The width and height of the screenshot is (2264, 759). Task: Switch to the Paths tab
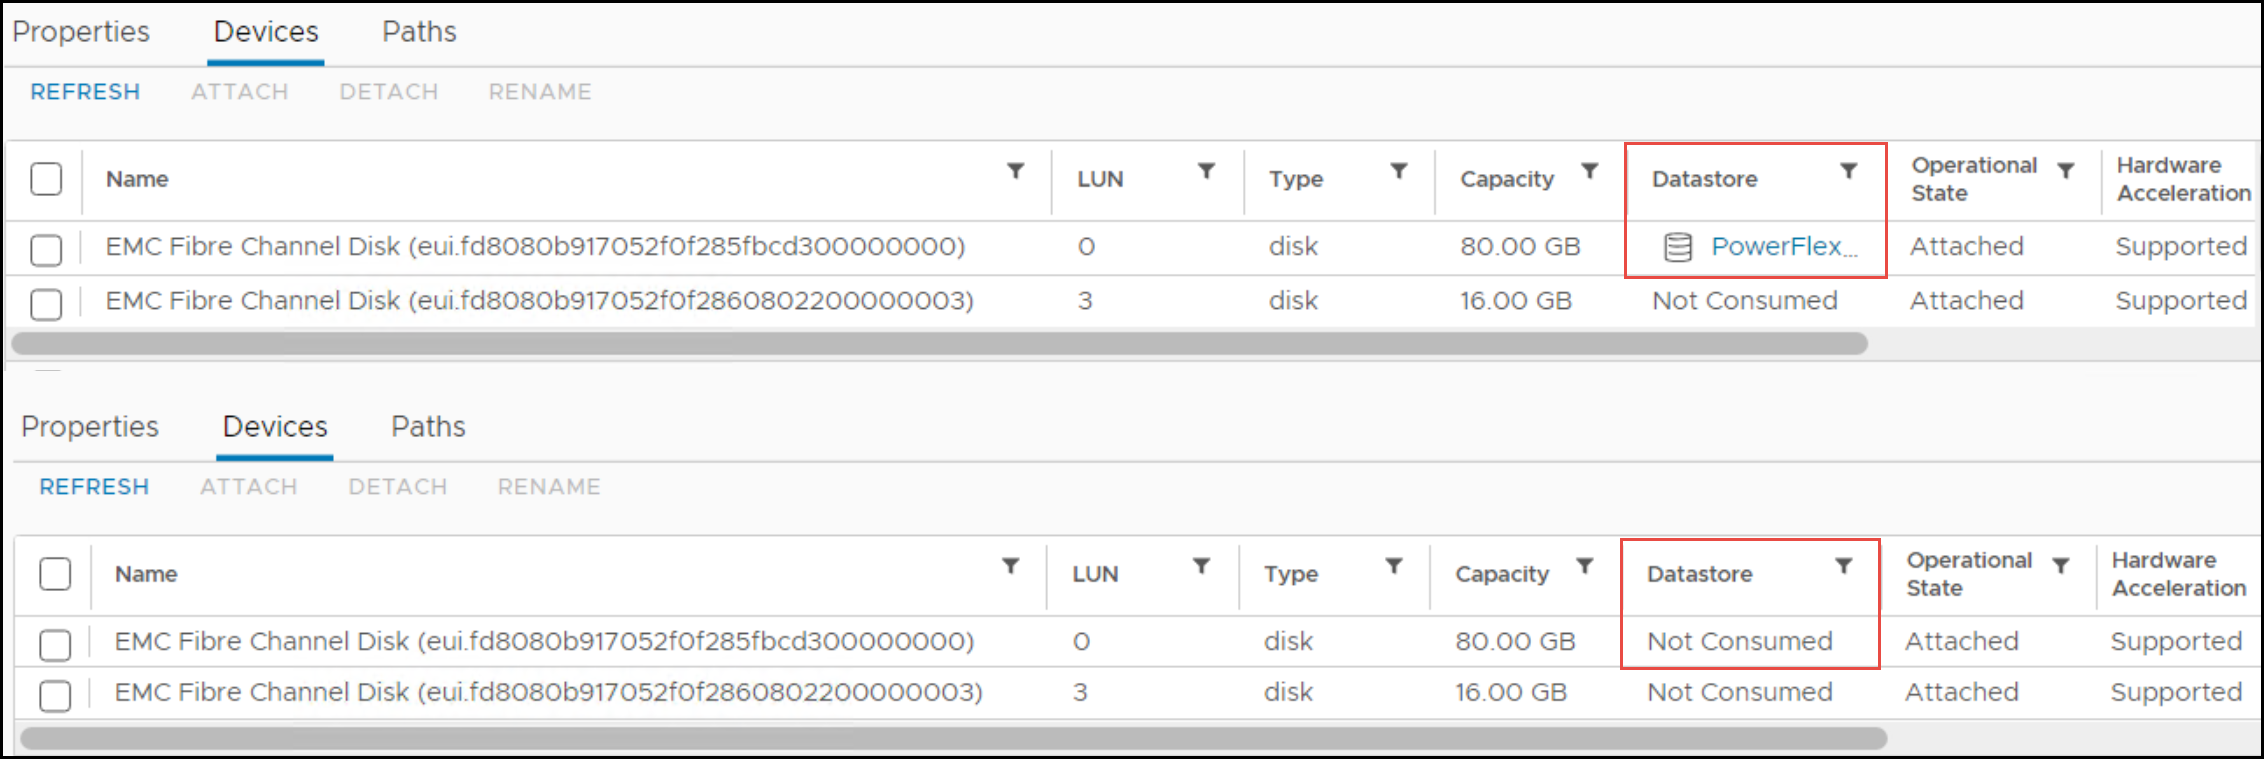(x=418, y=31)
